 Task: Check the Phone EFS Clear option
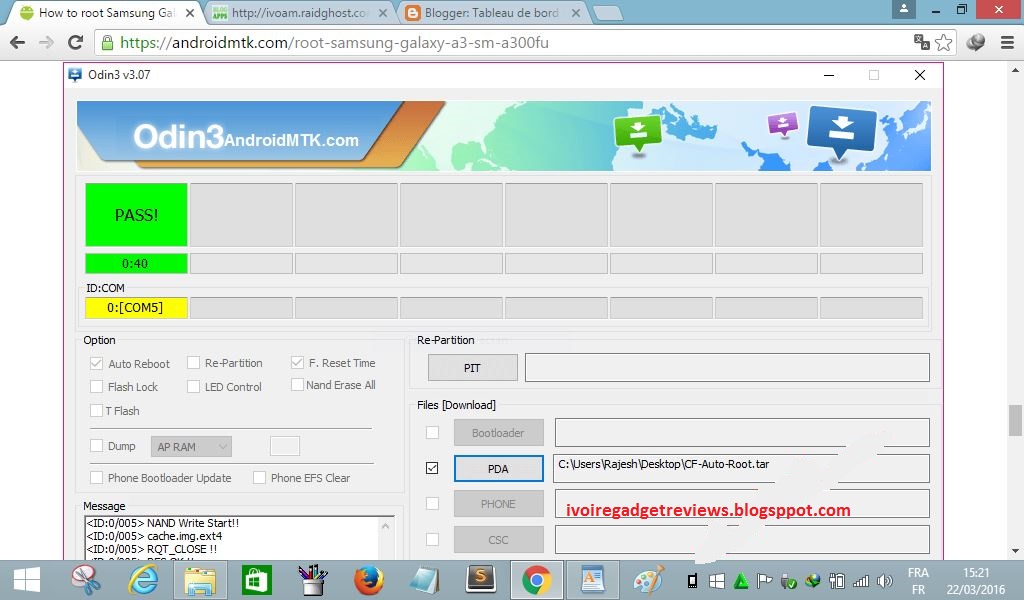[x=259, y=477]
